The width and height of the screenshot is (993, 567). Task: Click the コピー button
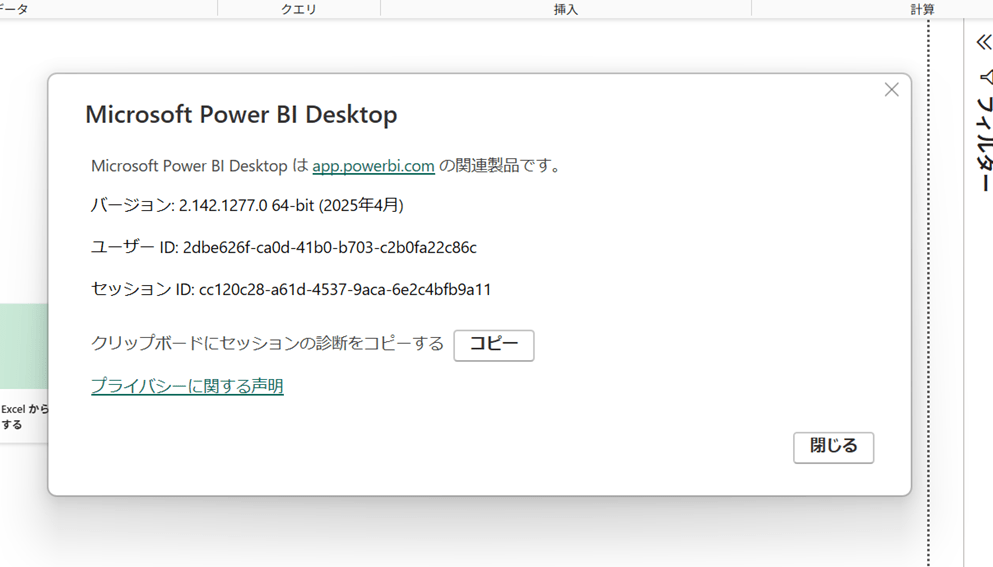point(494,345)
